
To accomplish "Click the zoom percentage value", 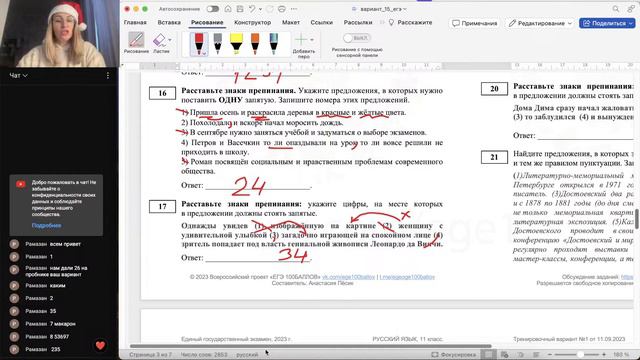I will [621, 355].
